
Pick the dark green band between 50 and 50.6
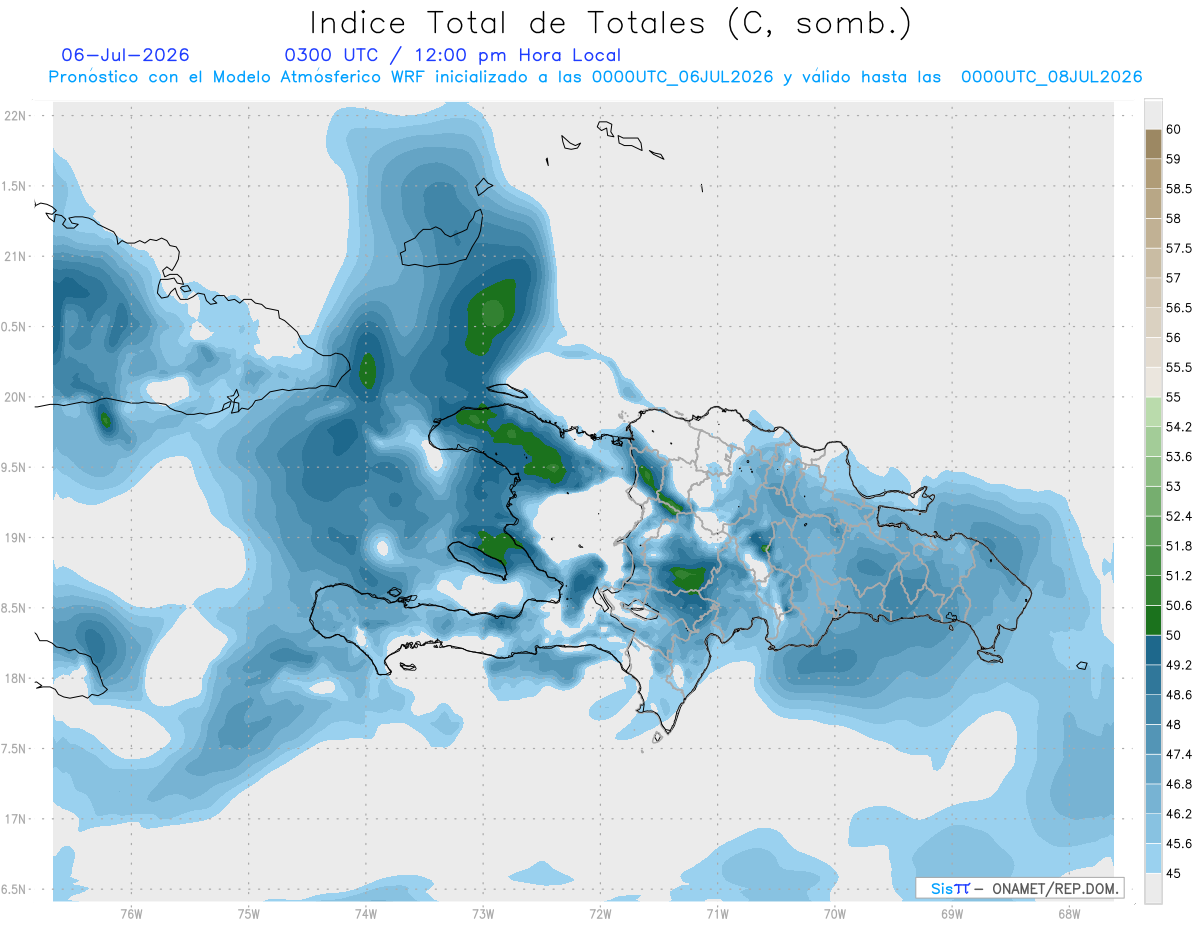[1153, 620]
